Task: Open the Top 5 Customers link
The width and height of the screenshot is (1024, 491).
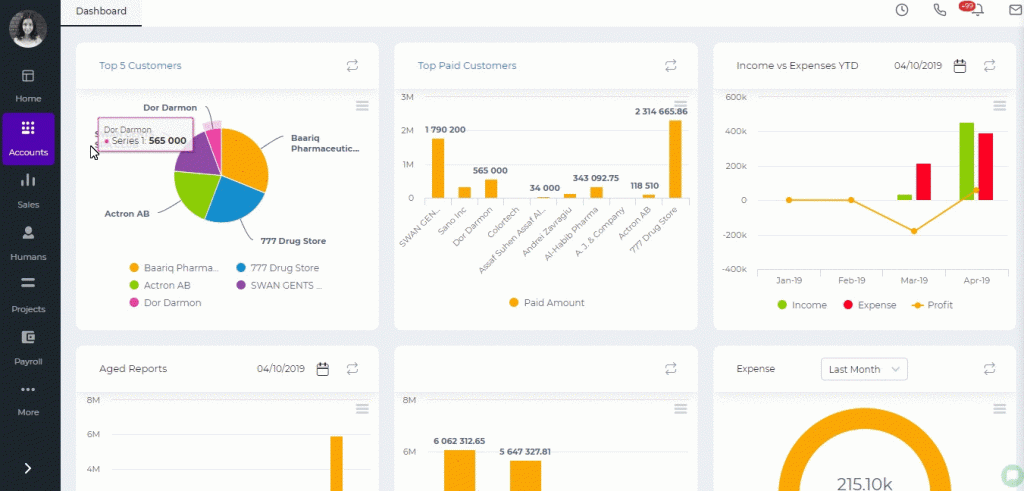Action: [140, 65]
